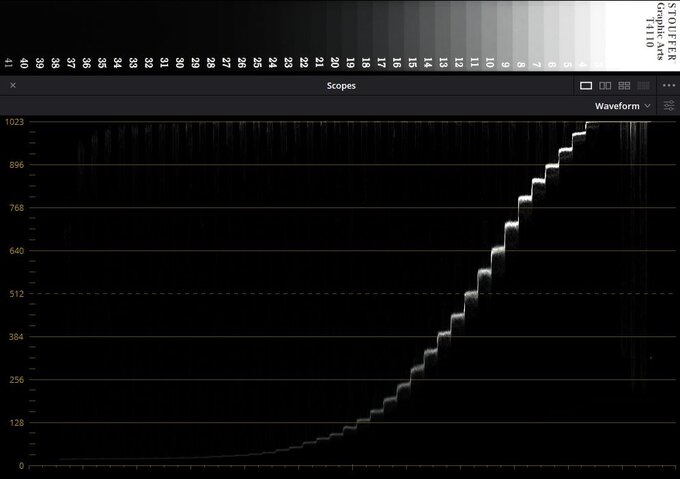Image resolution: width=680 pixels, height=479 pixels.
Task: Click the 768 scale label
Action: pos(16,208)
